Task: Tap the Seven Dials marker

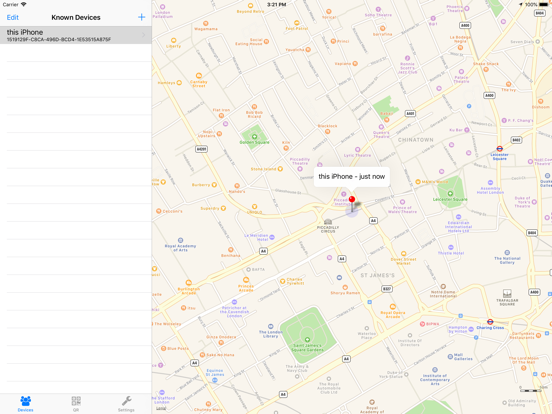Action: pyautogui.click(x=538, y=42)
